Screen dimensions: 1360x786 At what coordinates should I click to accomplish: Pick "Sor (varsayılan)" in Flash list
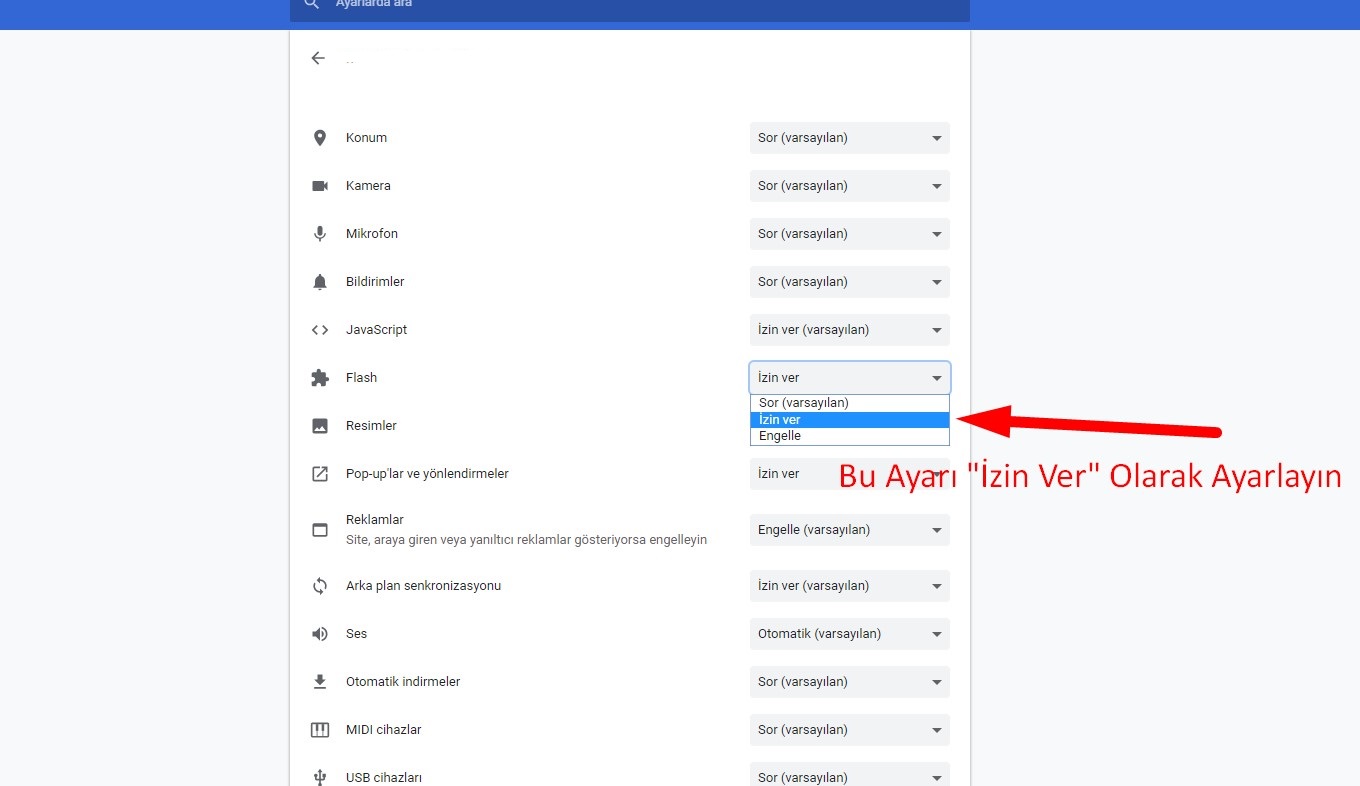[x=849, y=403]
